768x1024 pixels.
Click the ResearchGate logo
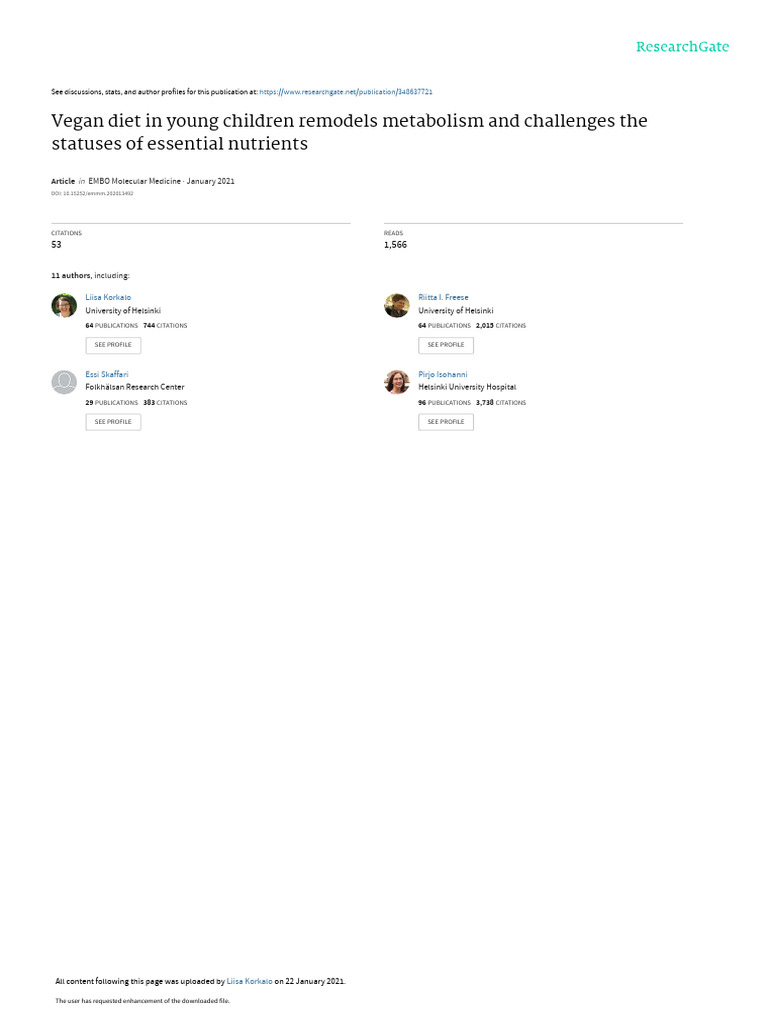coord(682,47)
